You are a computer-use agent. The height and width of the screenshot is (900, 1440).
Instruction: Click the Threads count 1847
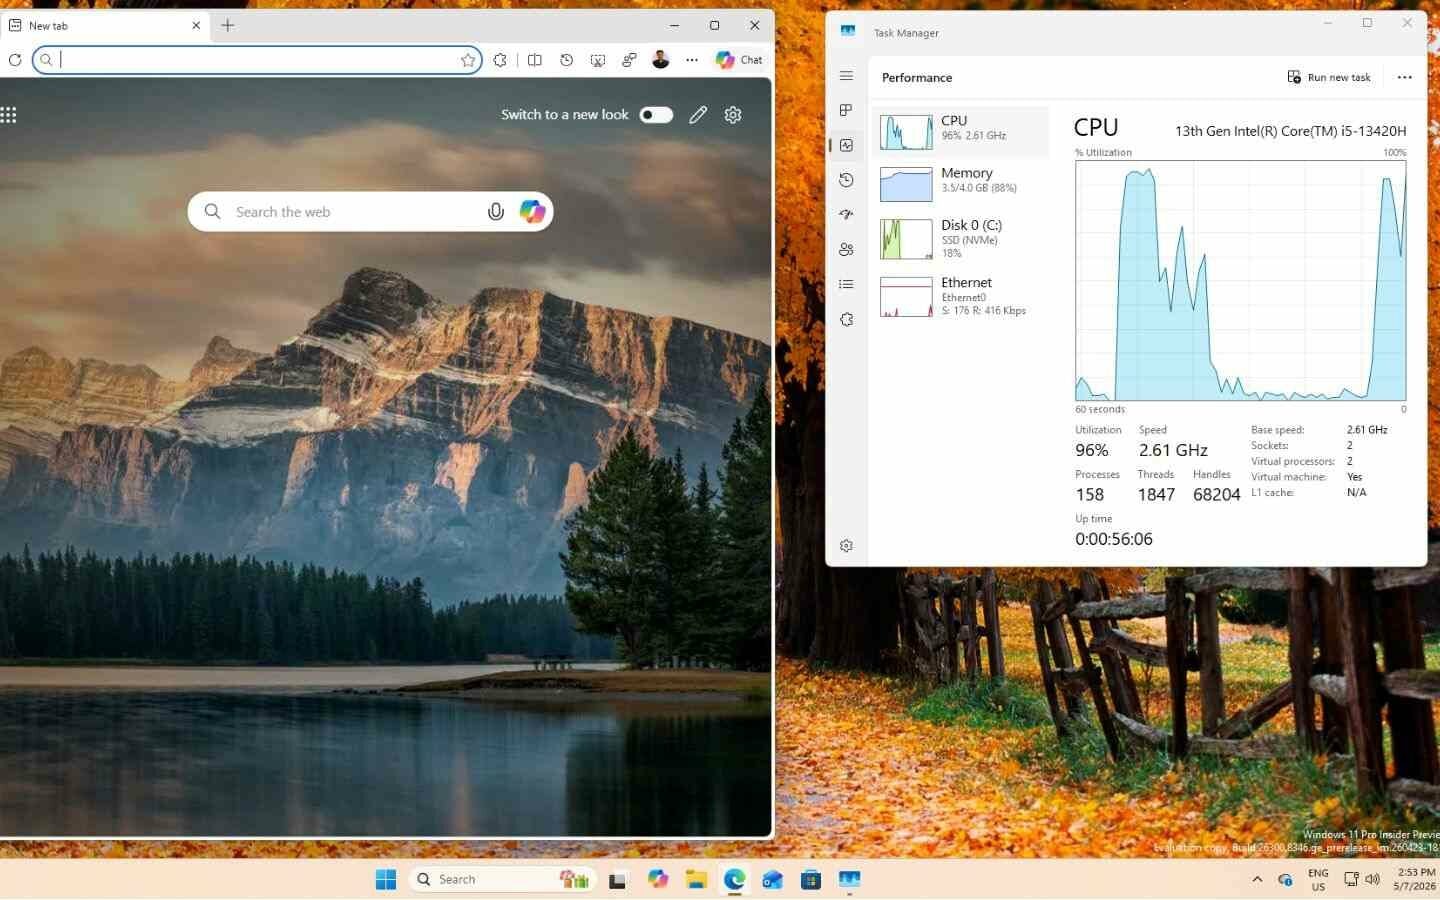coord(1156,494)
